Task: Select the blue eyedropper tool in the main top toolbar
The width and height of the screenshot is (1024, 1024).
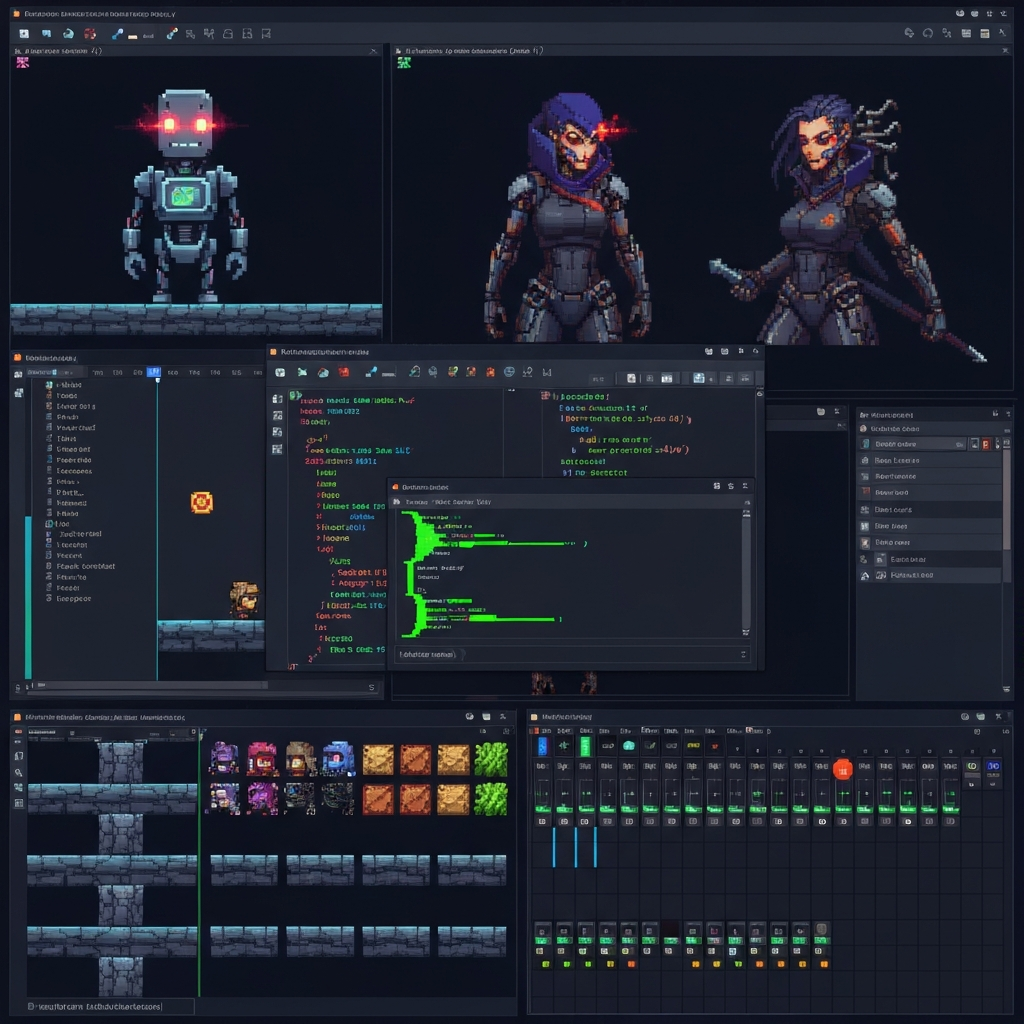Action: [x=118, y=33]
